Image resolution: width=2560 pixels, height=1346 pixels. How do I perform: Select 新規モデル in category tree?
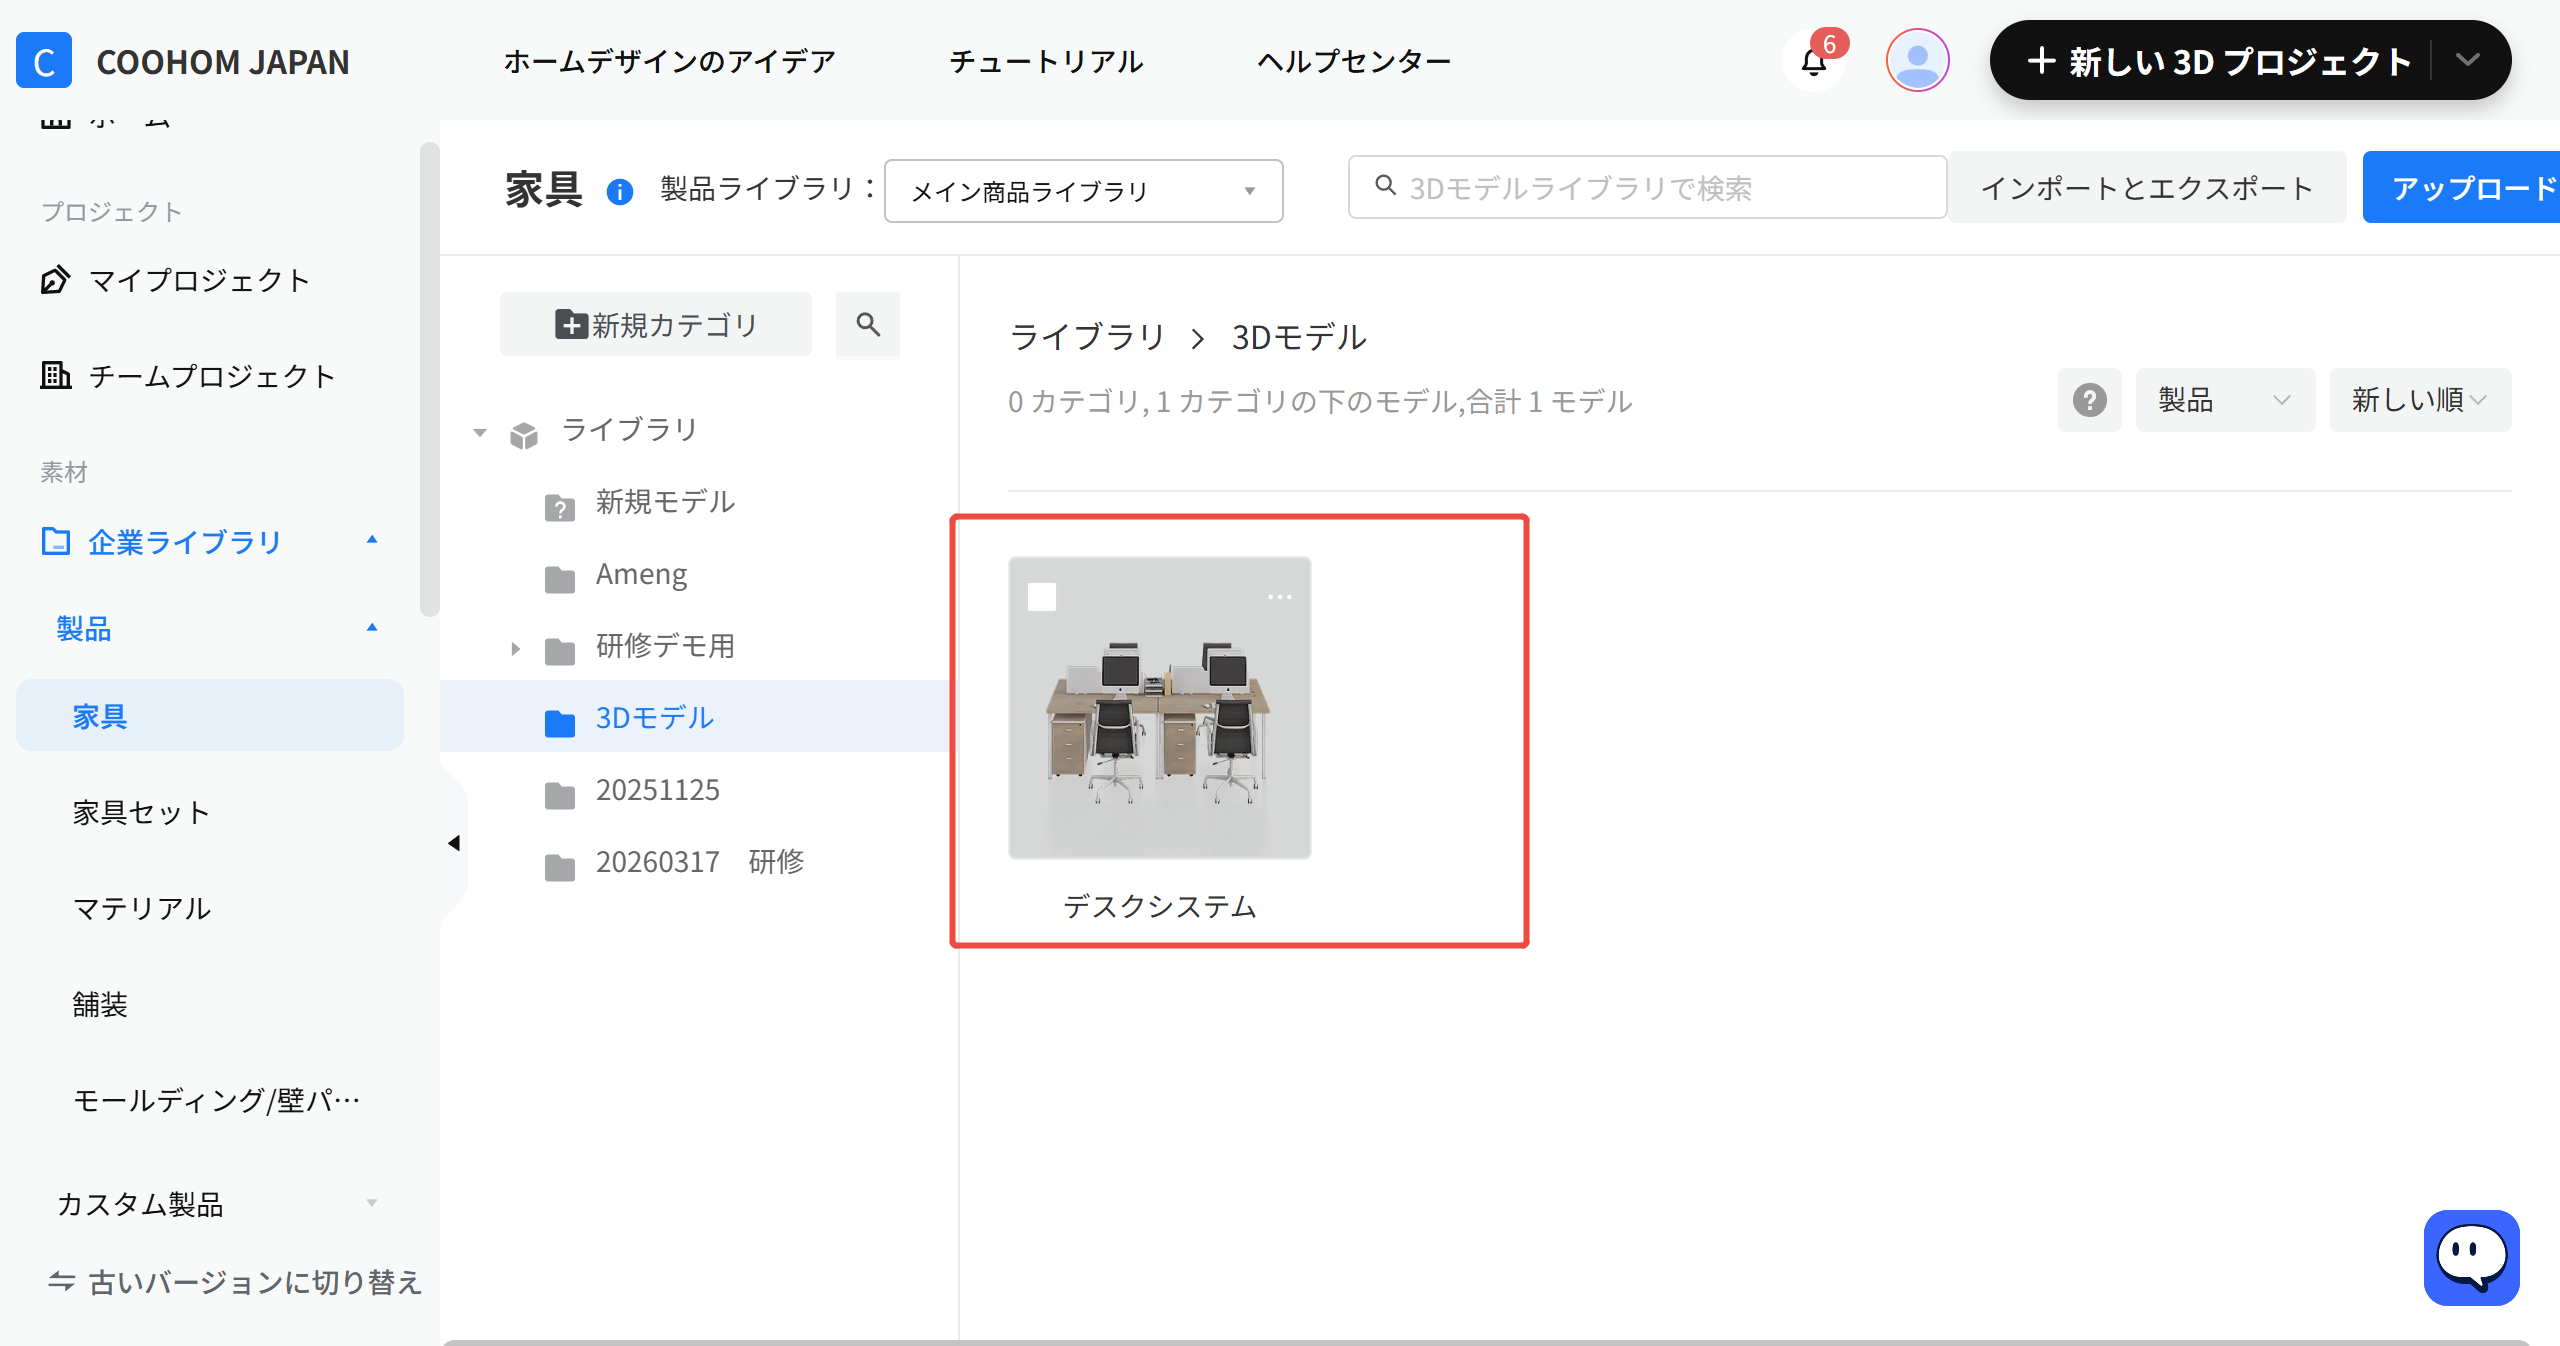[x=665, y=502]
